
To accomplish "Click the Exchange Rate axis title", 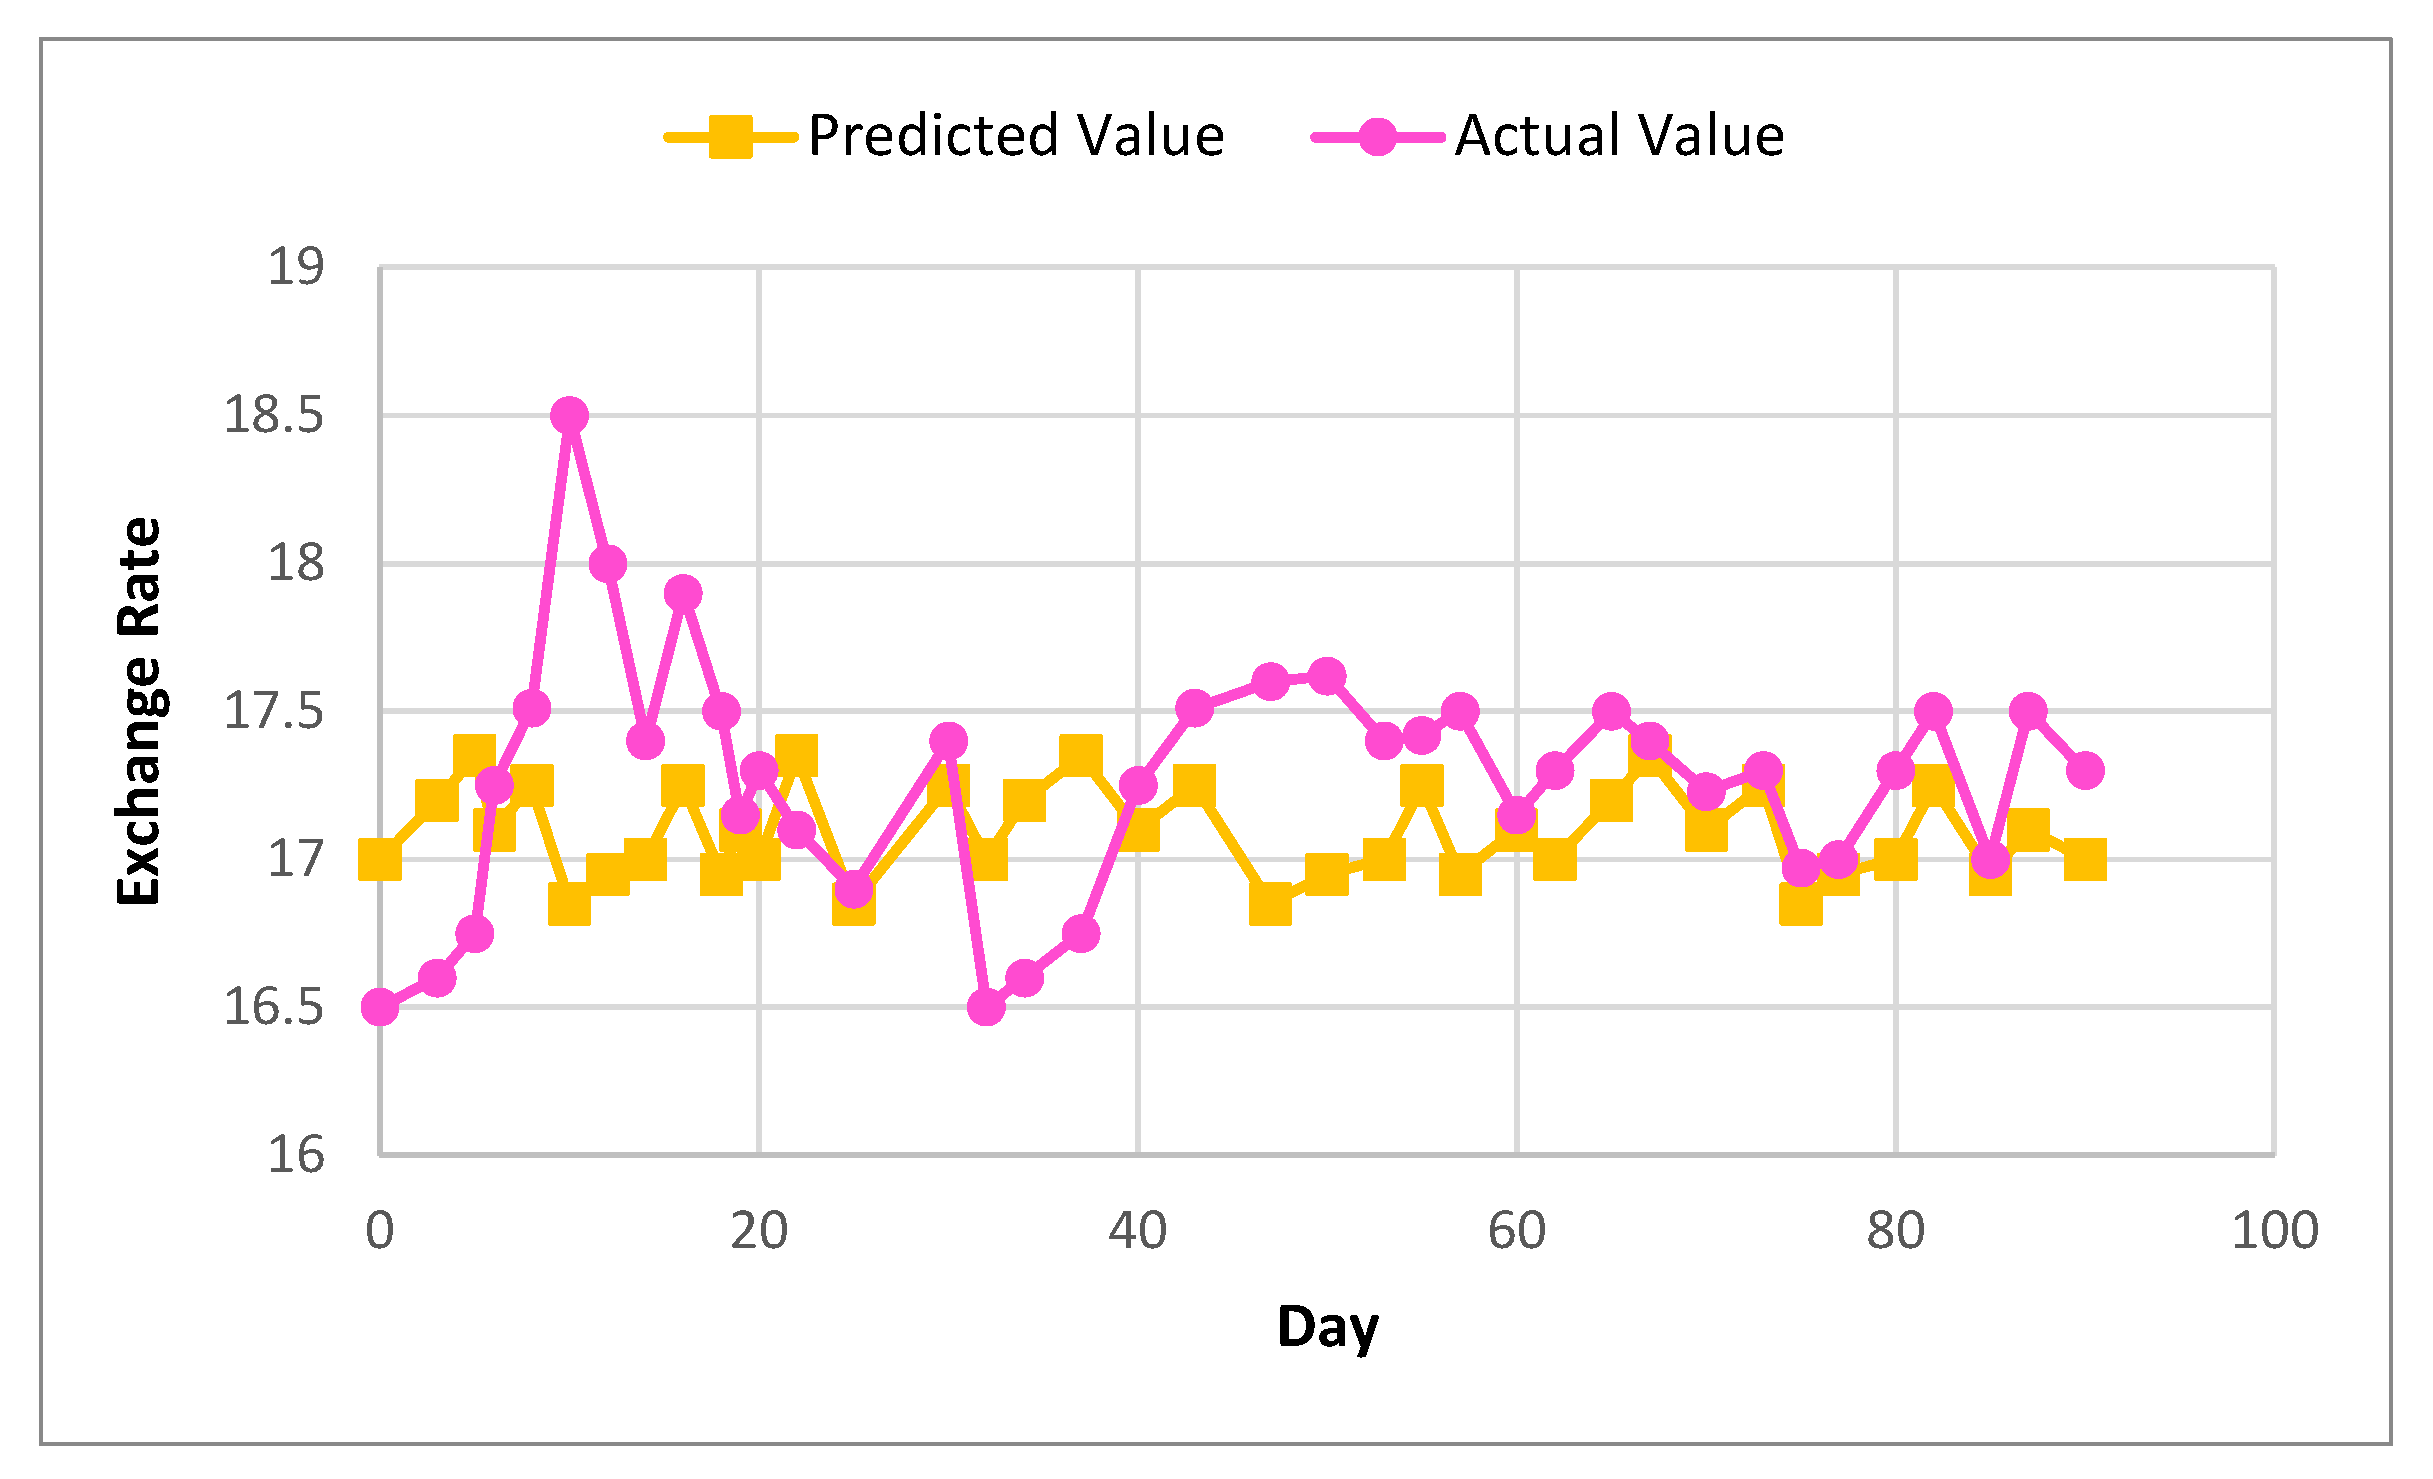I will tap(140, 711).
